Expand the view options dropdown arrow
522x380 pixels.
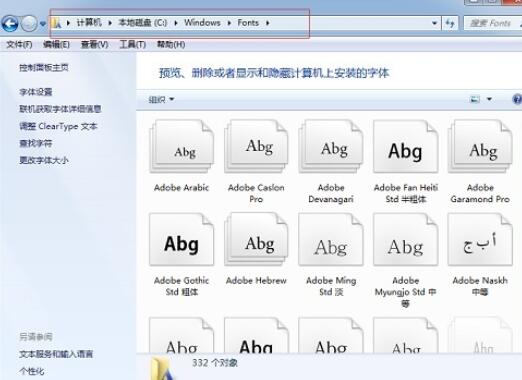489,99
